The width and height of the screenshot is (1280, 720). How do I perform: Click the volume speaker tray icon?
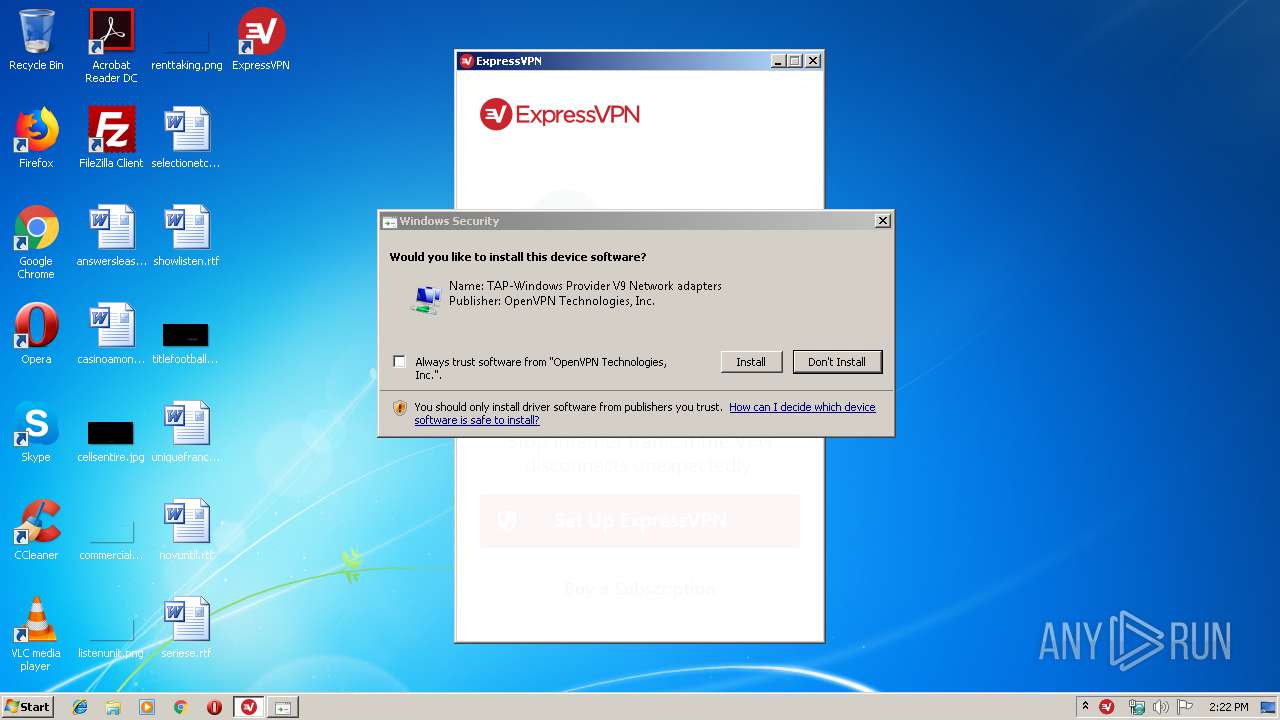click(1161, 707)
